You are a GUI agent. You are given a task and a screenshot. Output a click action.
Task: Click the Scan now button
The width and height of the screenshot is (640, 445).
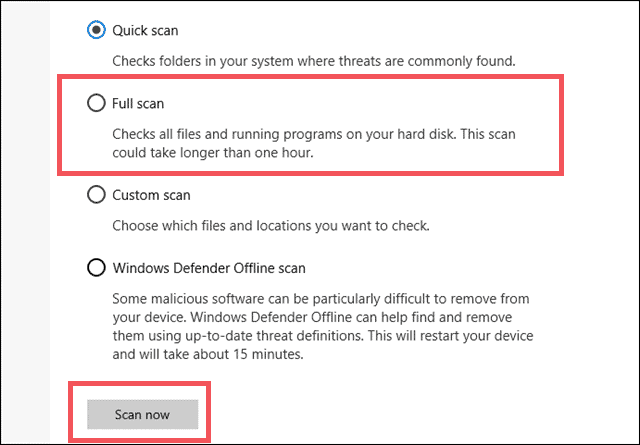click(142, 414)
